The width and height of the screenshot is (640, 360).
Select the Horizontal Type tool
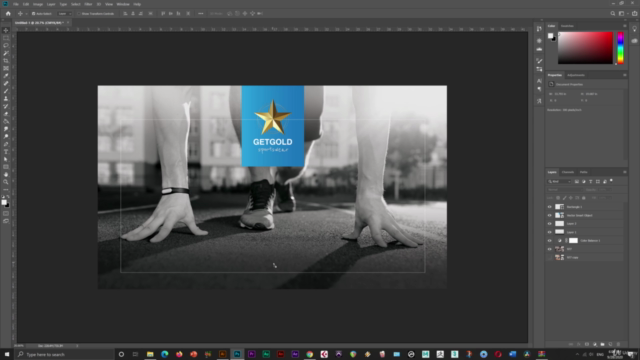tap(6, 151)
